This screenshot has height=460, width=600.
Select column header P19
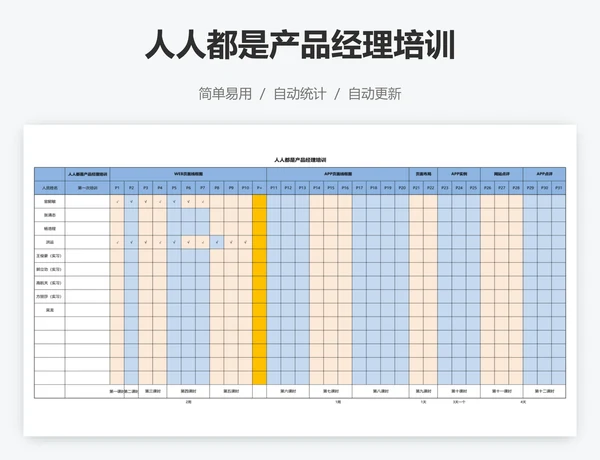click(x=388, y=188)
